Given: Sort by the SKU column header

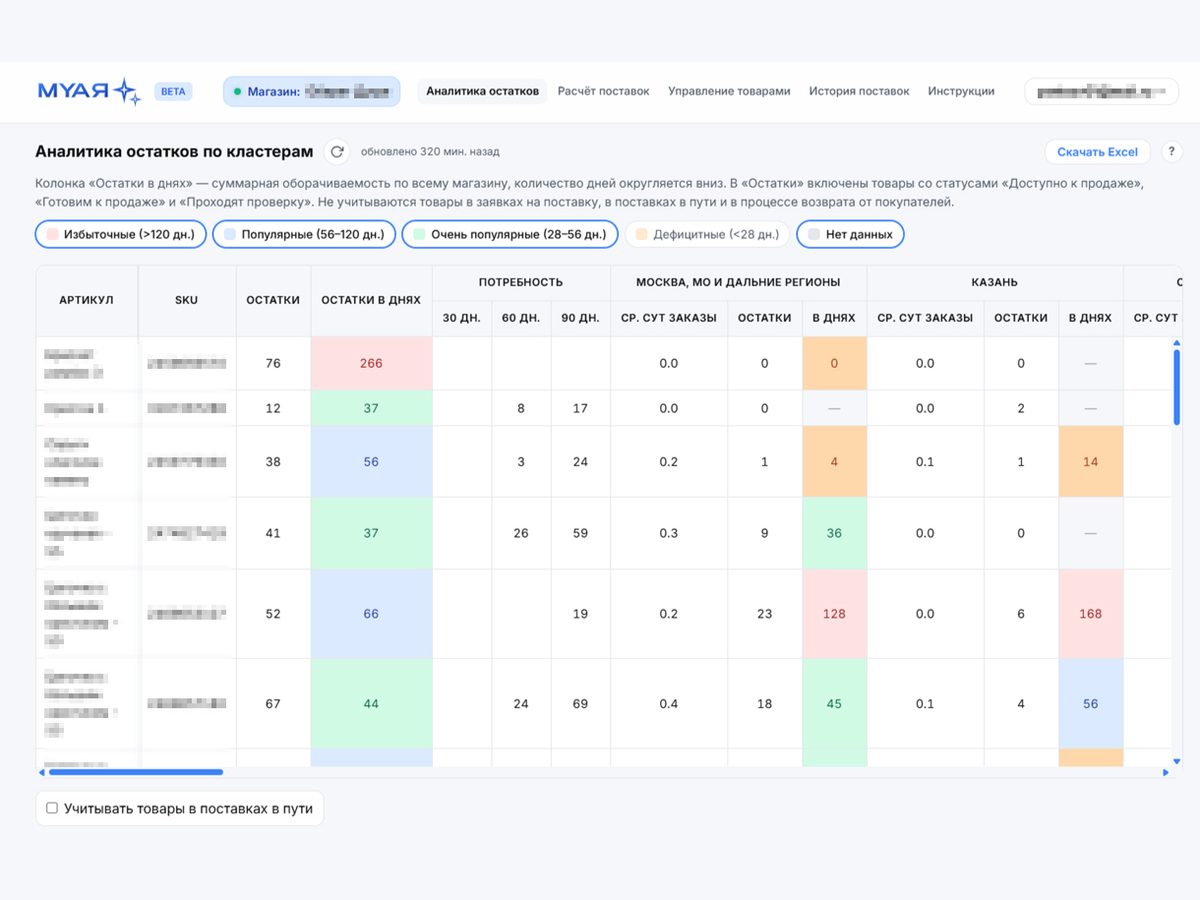Looking at the screenshot, I should click(x=187, y=300).
